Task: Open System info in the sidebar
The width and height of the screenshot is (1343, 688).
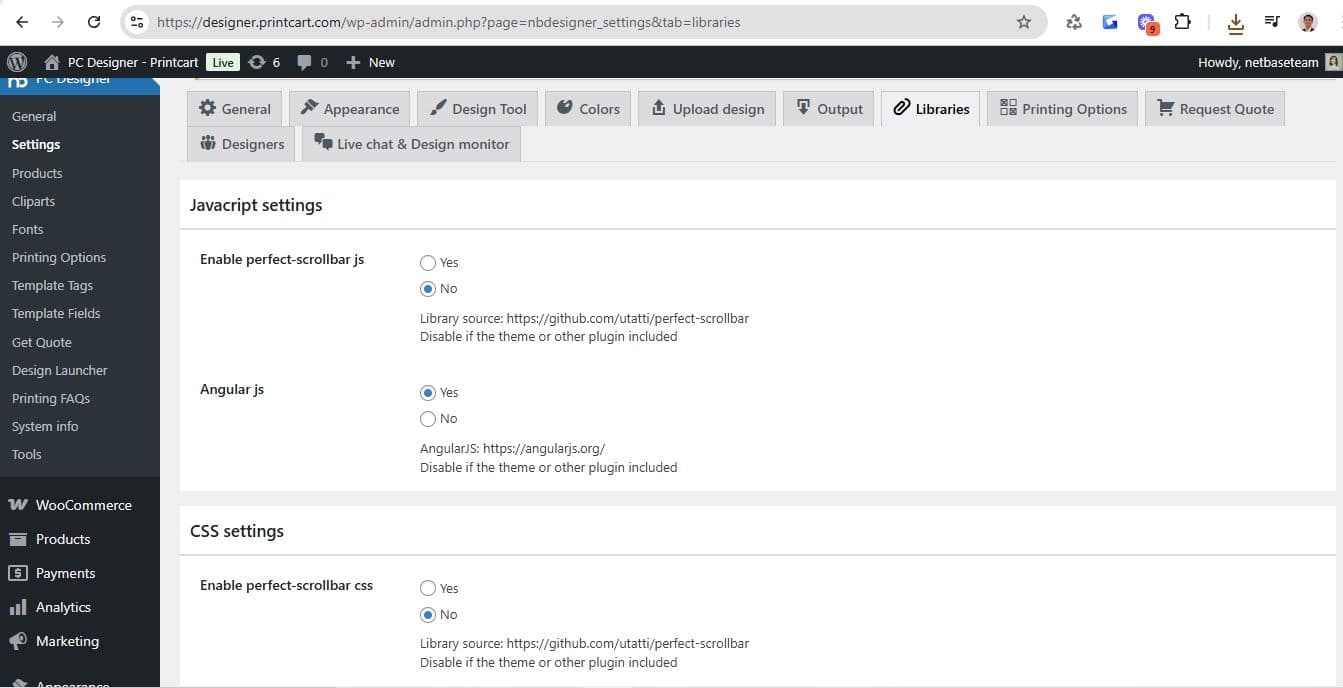Action: (45, 426)
